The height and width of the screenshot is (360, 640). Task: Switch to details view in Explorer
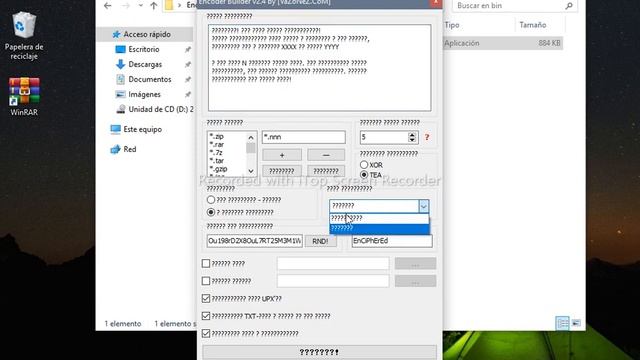562,323
